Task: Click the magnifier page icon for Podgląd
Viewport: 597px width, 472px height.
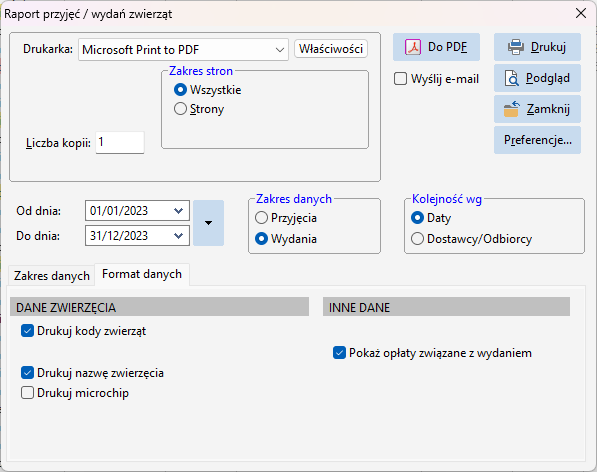Action: pyautogui.click(x=512, y=78)
